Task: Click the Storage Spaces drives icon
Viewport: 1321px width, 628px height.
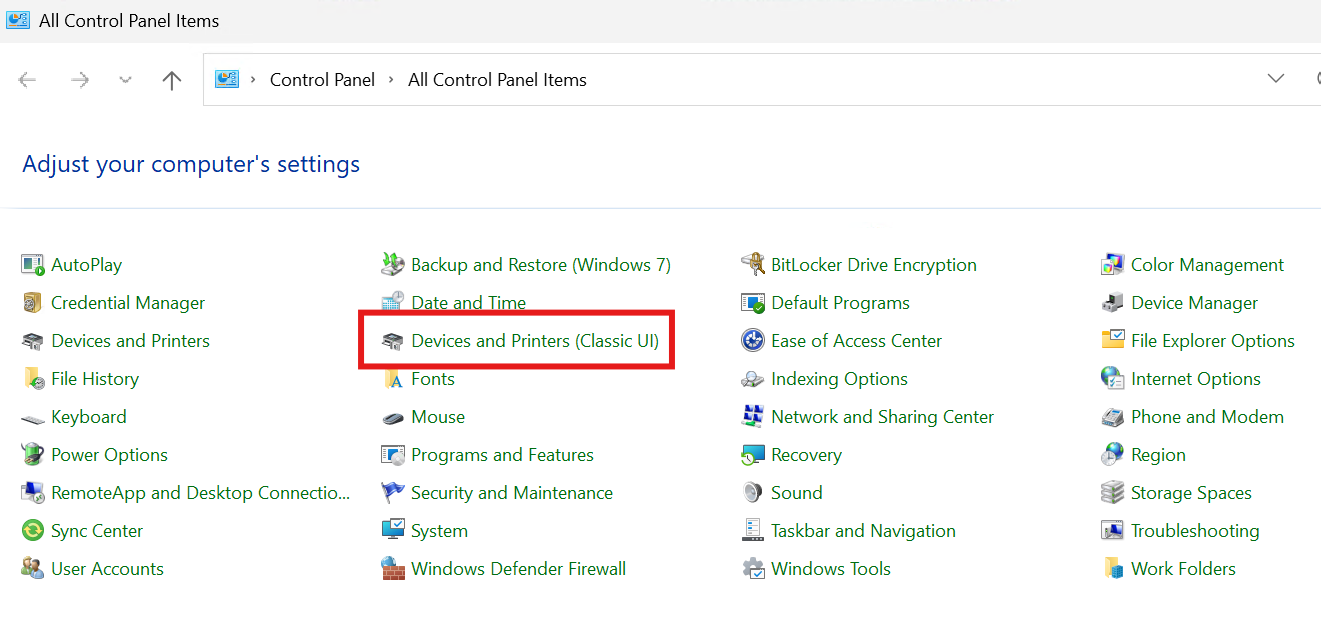Action: pos(1113,493)
